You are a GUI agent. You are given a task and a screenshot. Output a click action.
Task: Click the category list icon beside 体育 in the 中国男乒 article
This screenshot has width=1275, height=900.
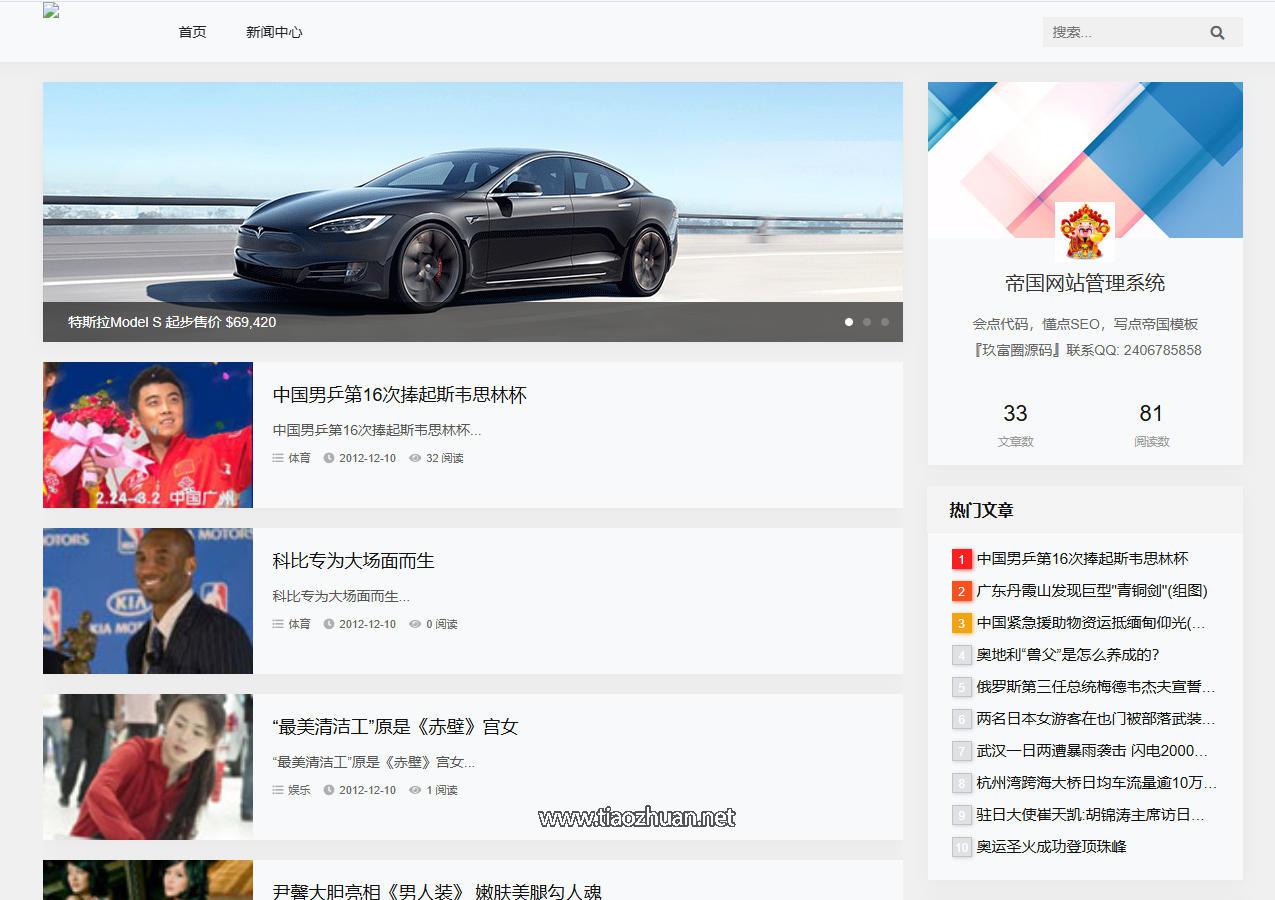(x=278, y=458)
